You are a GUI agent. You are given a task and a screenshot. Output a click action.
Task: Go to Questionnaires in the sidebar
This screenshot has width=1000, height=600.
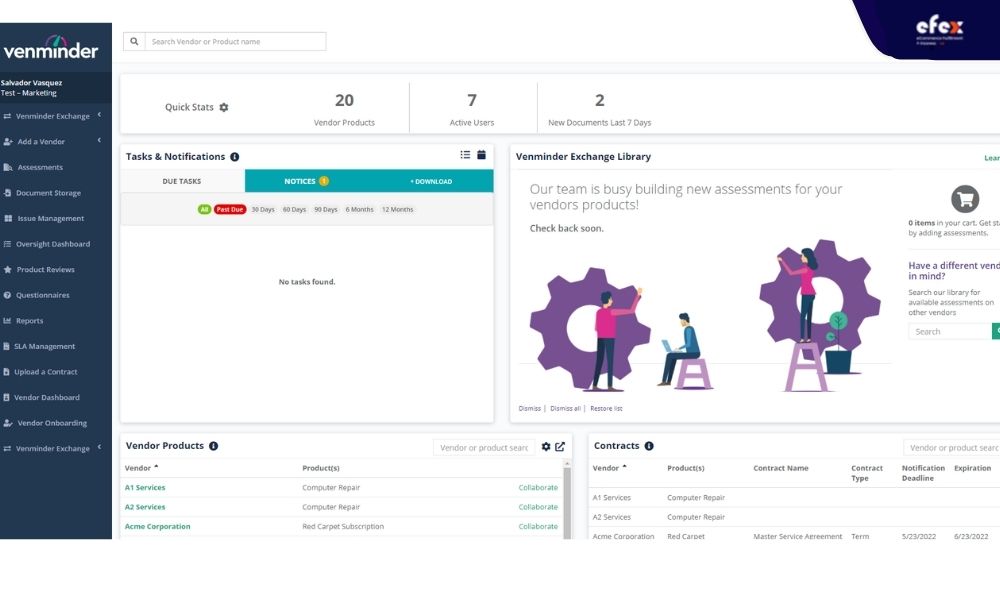point(43,295)
